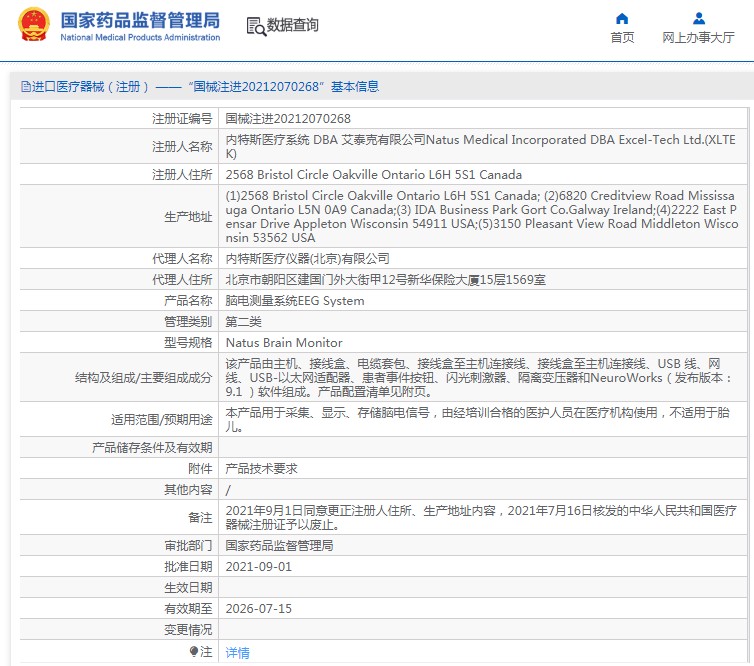Select approval department 国家药品监督管理局 value
This screenshot has width=754, height=666.
[279, 546]
